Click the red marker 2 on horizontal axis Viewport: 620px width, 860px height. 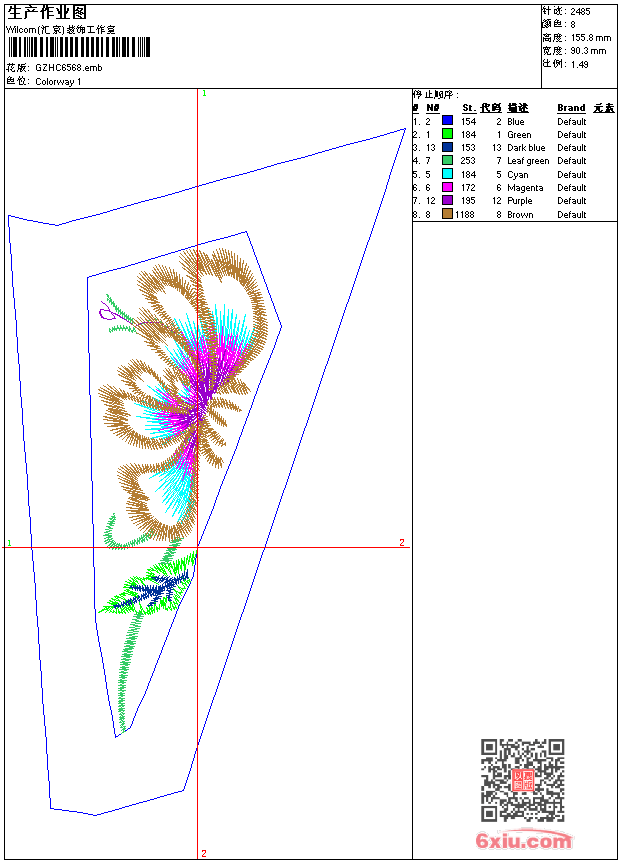(402, 543)
